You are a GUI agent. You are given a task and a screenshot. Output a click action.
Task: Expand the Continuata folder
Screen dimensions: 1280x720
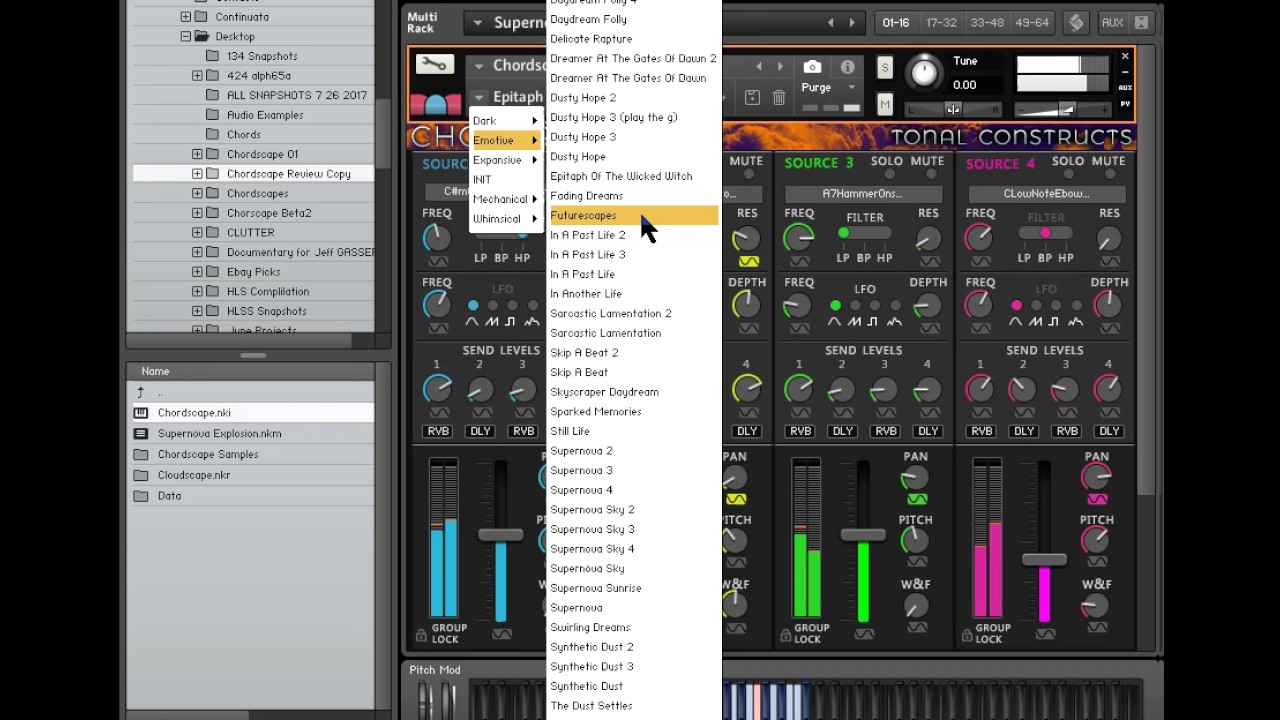tap(186, 17)
